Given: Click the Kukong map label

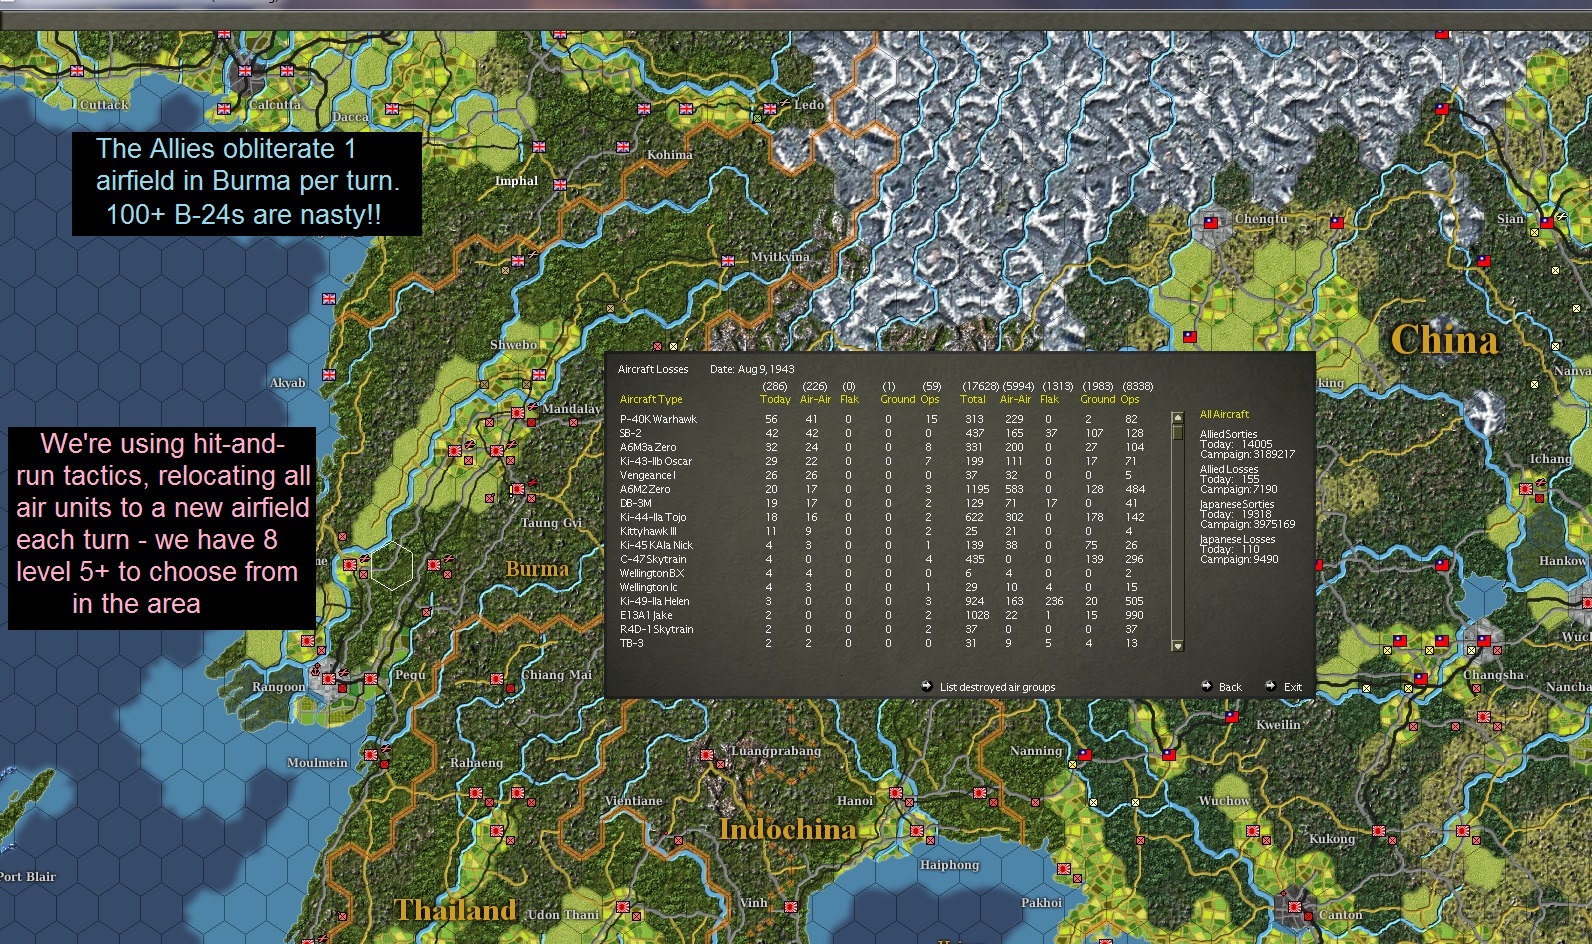Looking at the screenshot, I should click(x=1332, y=839).
